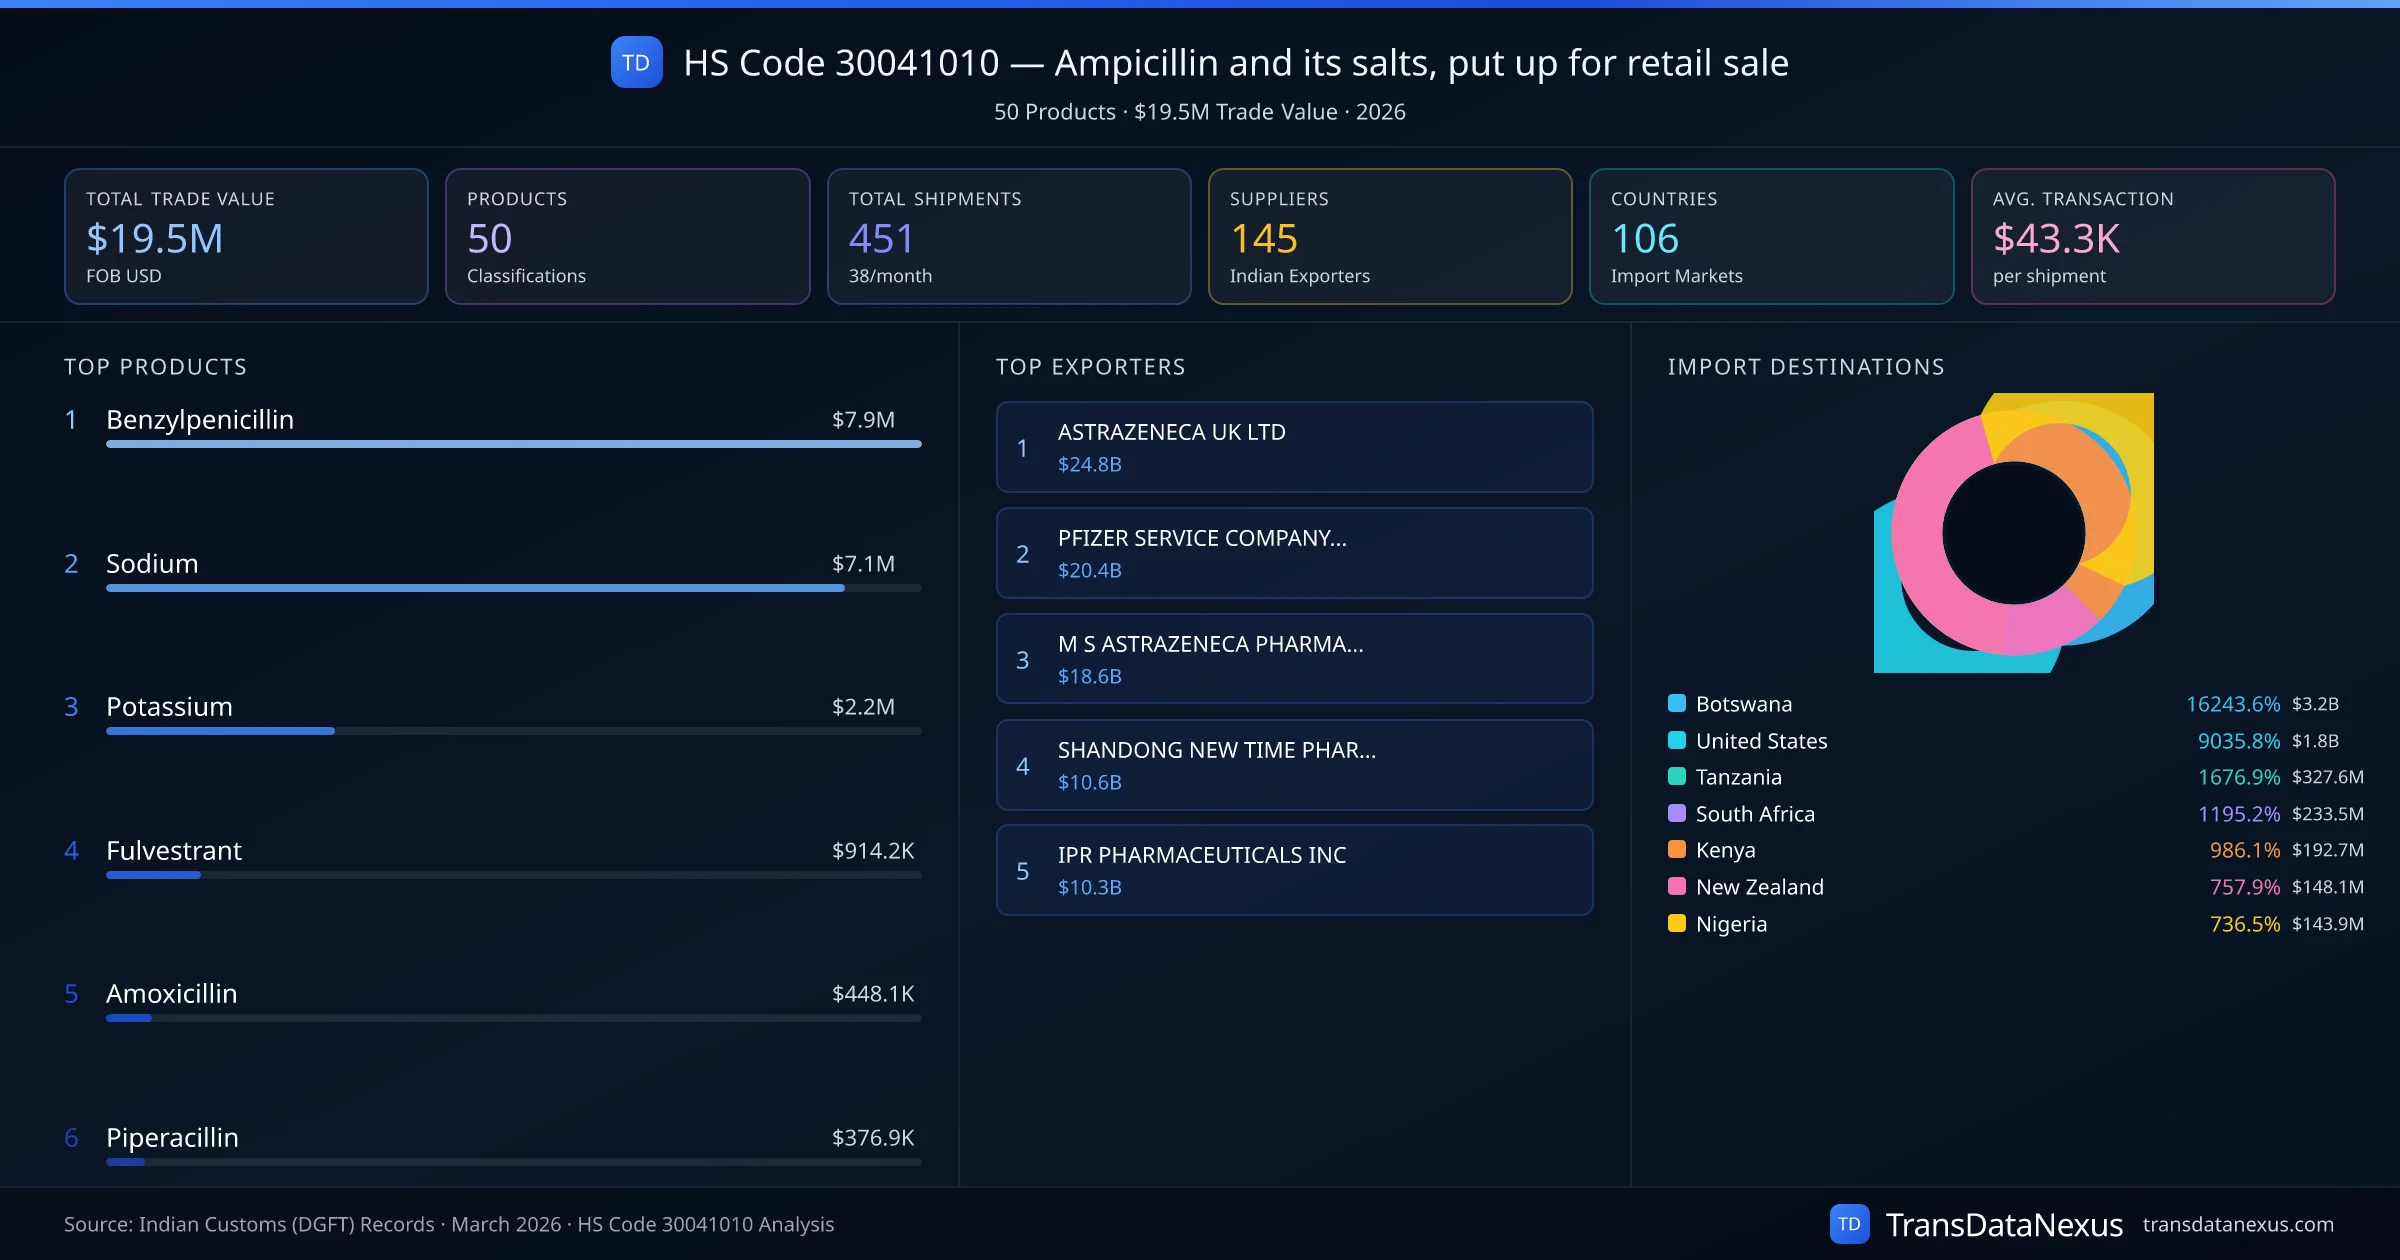Click the Nigeria legend color square
The image size is (2400, 1260).
(x=1677, y=923)
